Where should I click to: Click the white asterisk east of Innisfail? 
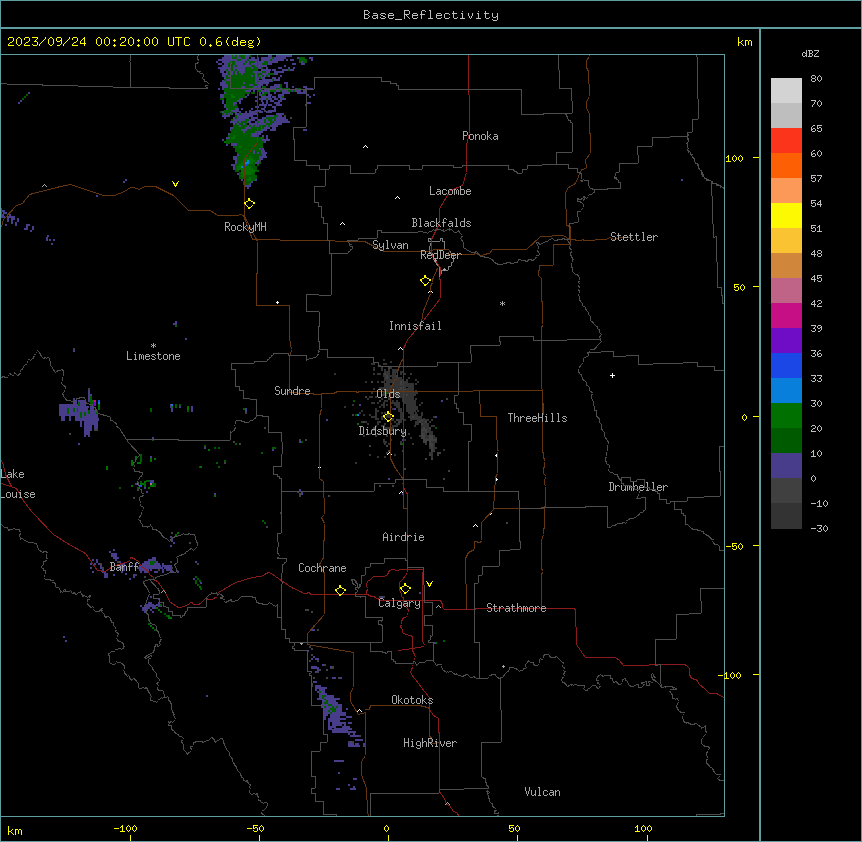(x=502, y=304)
